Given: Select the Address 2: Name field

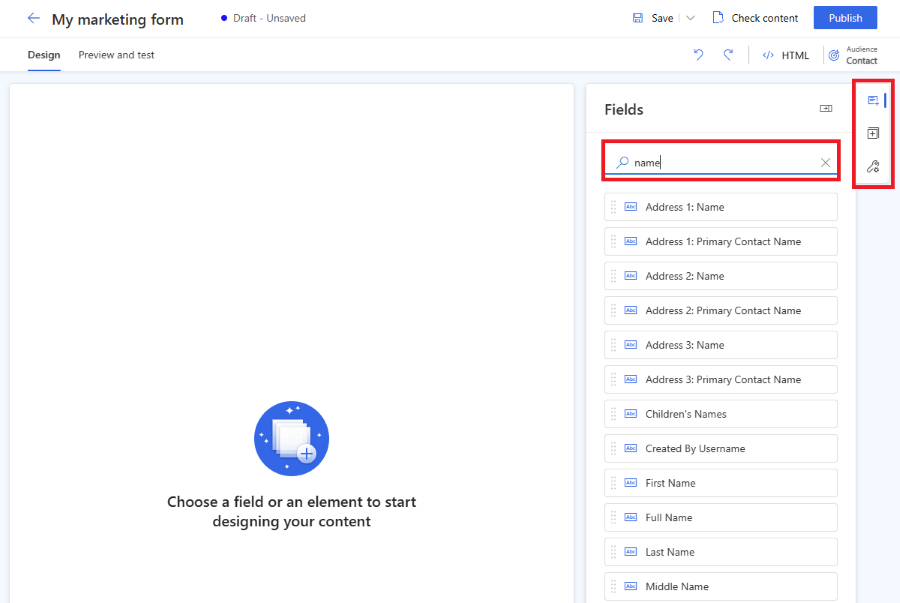Looking at the screenshot, I should pos(720,276).
